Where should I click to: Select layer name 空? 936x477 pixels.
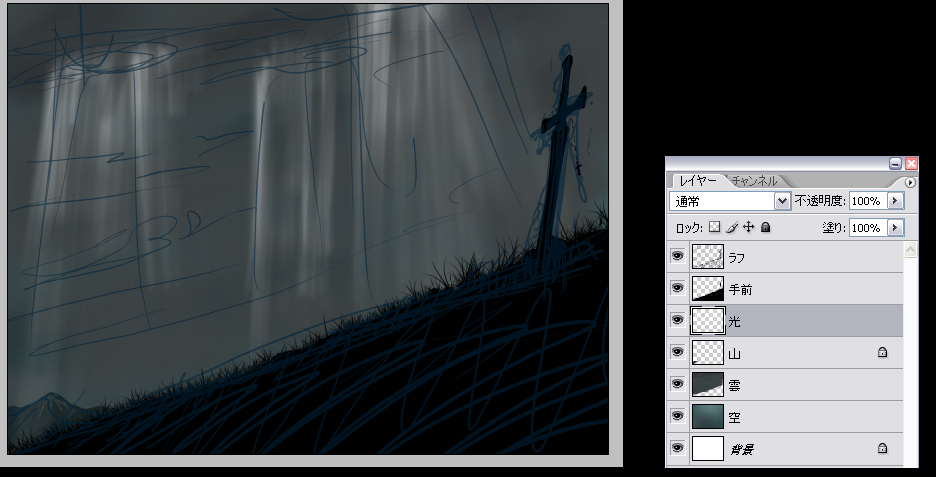pos(735,417)
